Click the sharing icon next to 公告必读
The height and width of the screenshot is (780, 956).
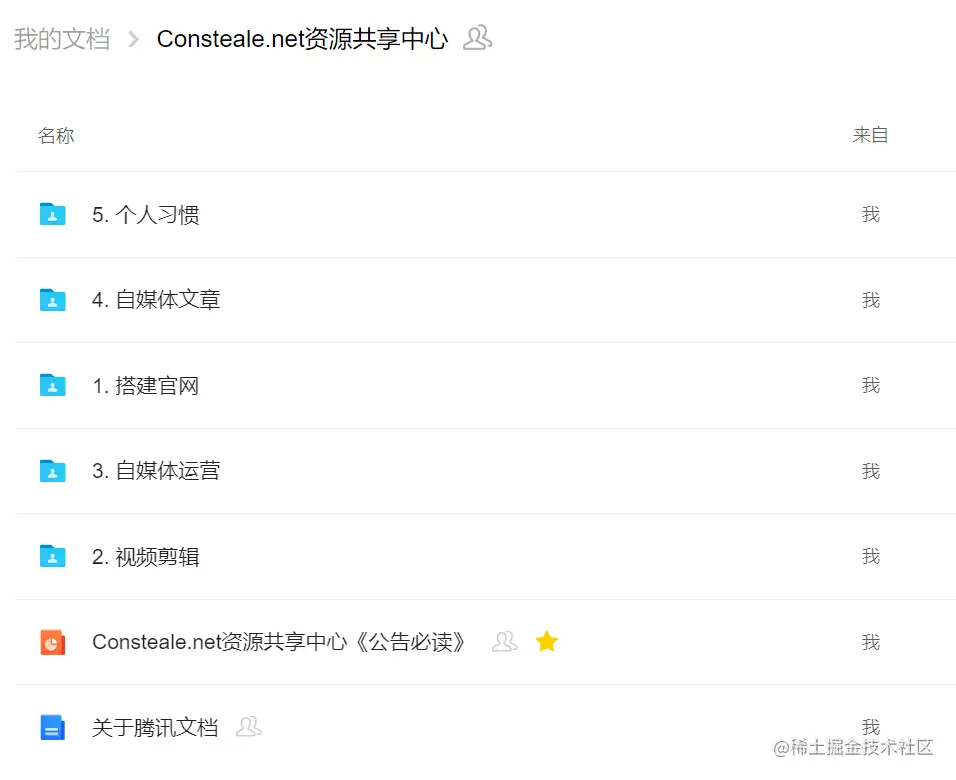click(504, 643)
